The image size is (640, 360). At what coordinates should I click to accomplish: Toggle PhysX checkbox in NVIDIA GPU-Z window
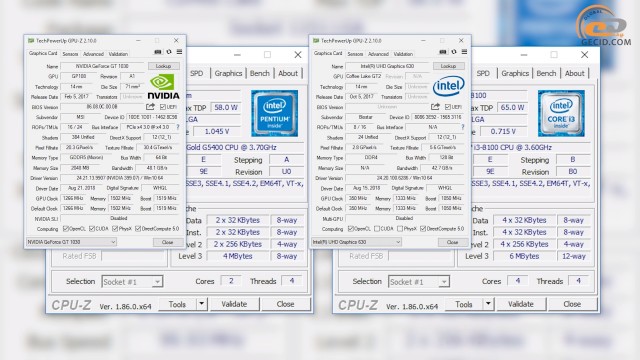point(115,229)
